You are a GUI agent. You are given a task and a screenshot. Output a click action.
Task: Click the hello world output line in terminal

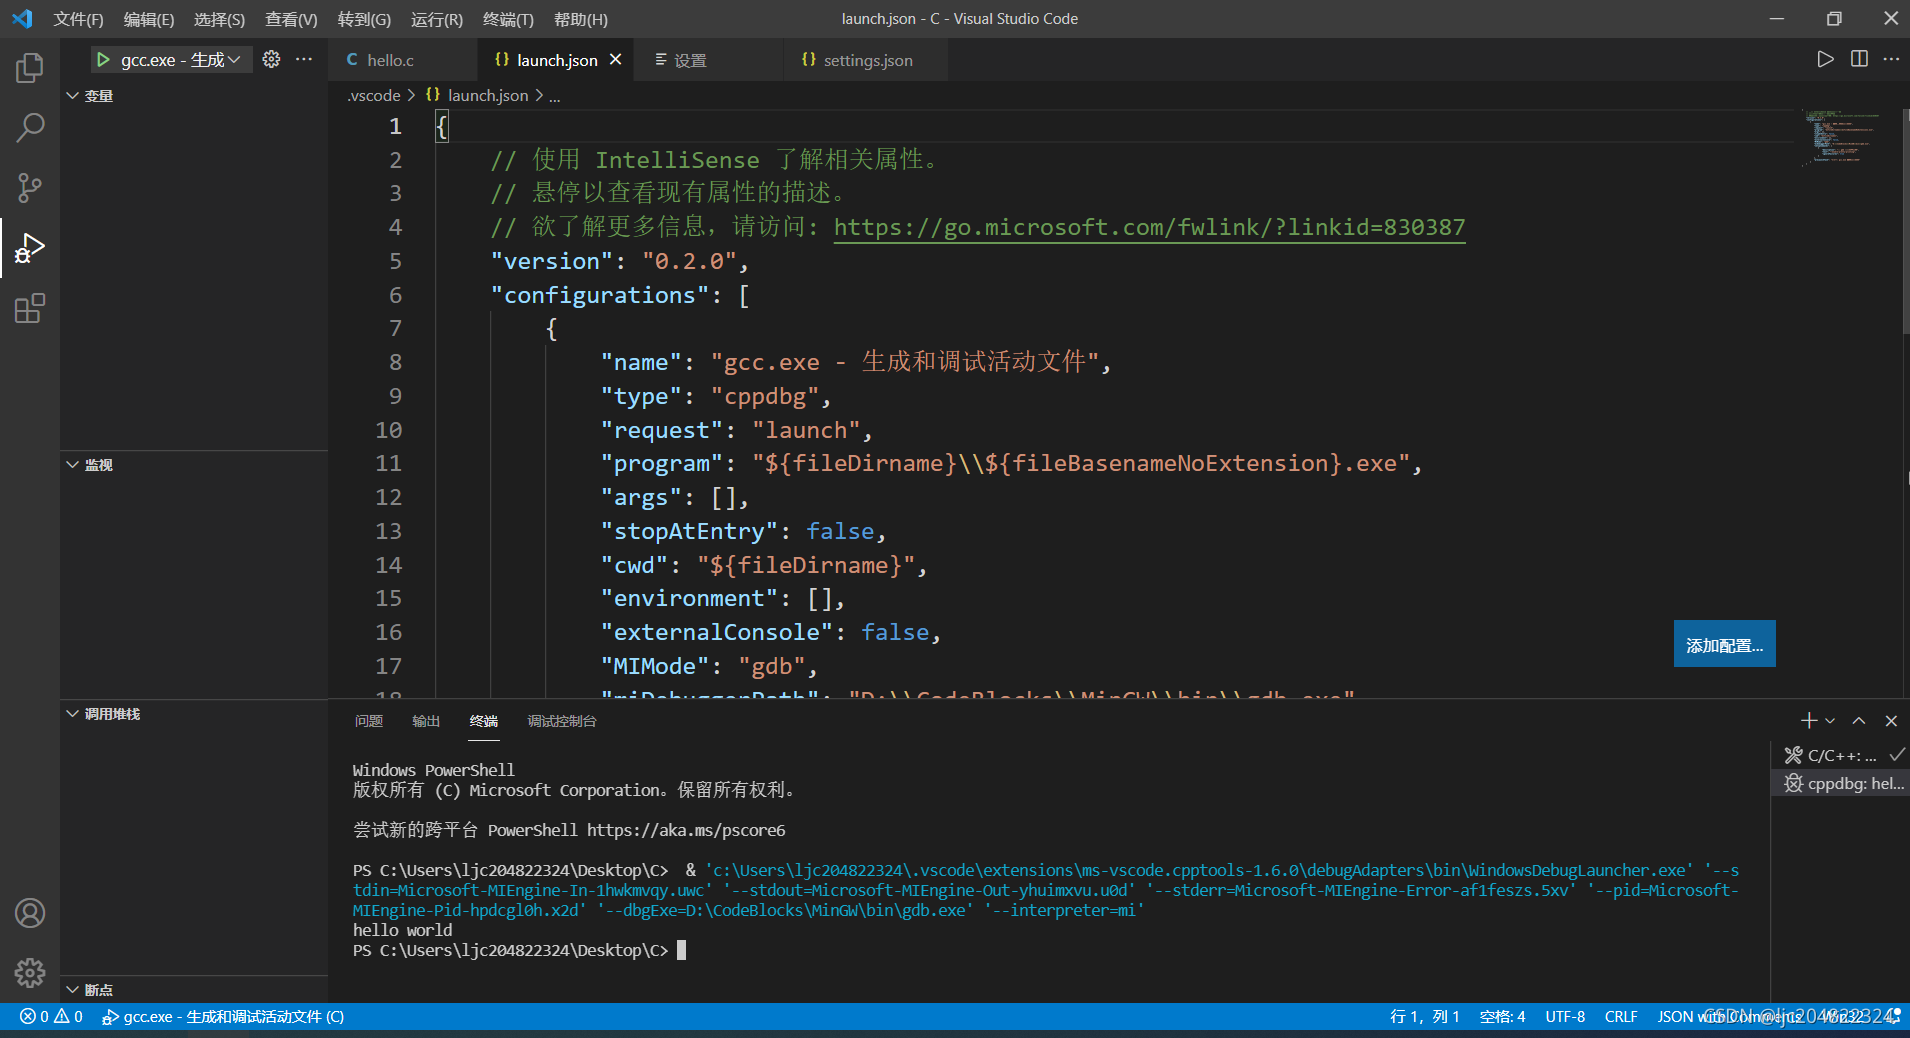coord(402,930)
